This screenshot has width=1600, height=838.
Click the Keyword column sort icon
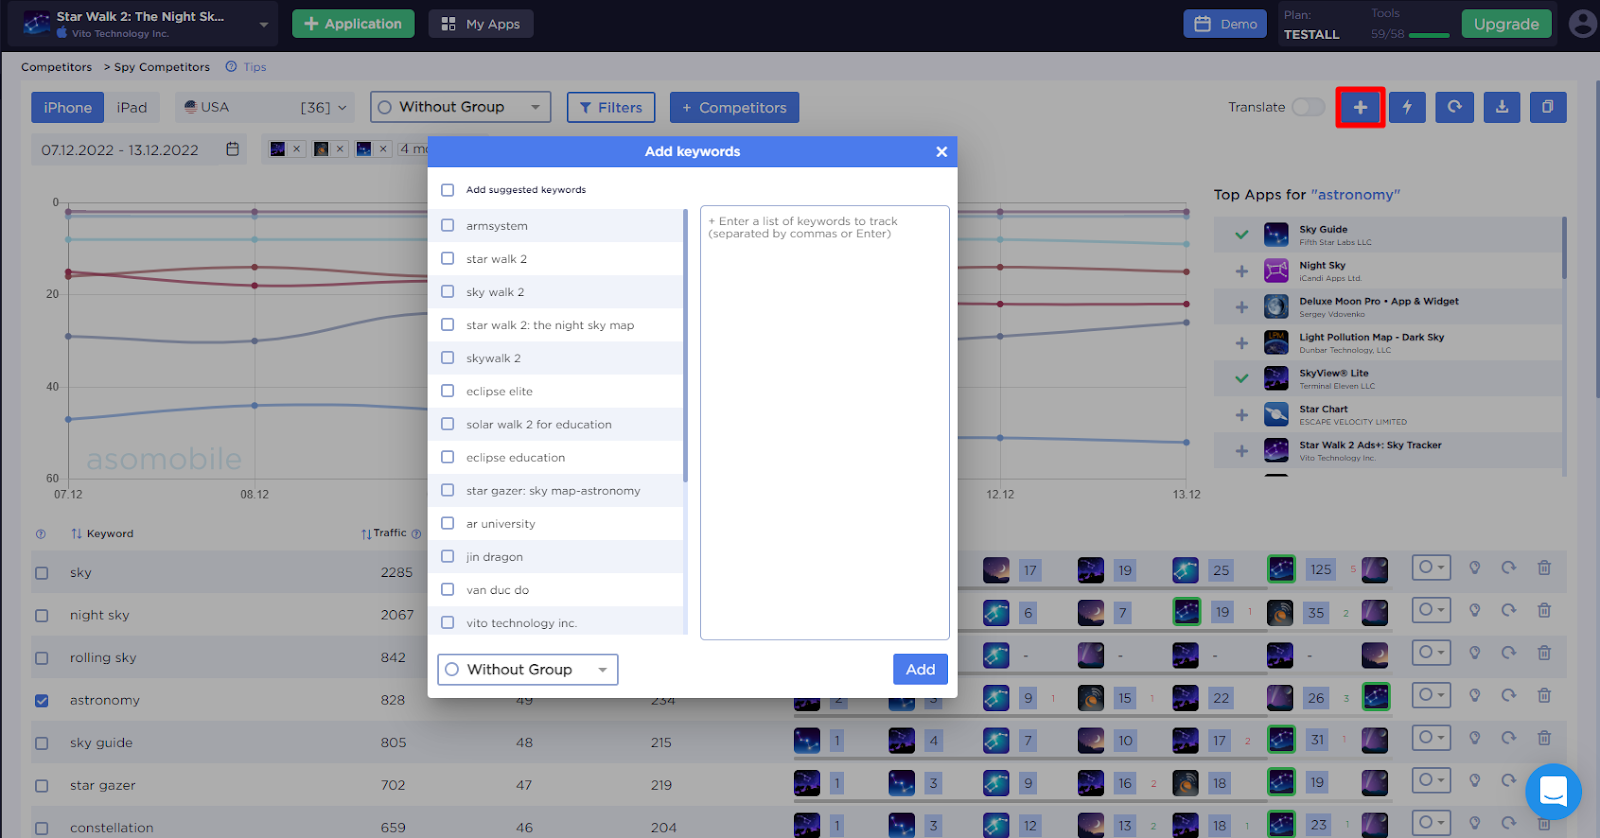76,534
